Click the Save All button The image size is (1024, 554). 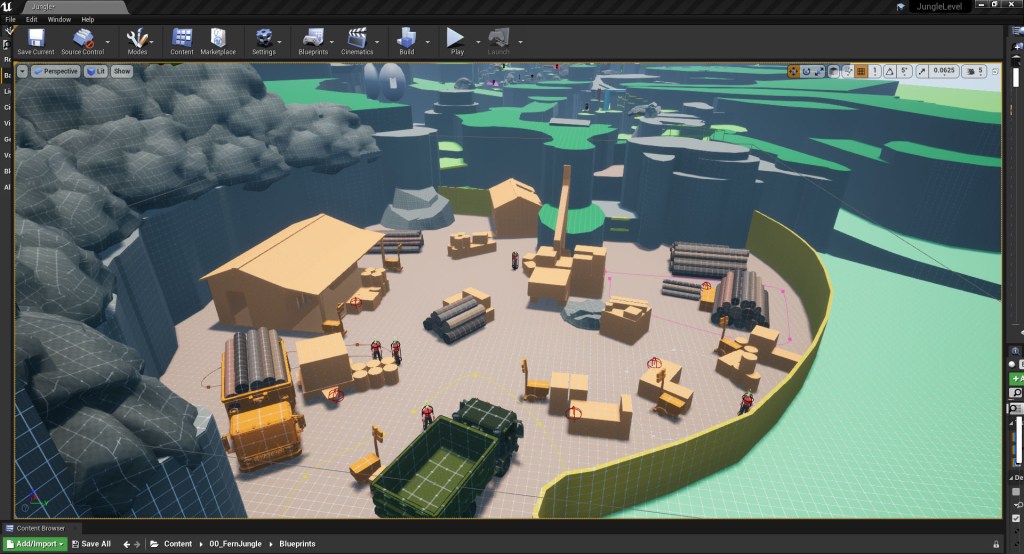[x=91, y=544]
